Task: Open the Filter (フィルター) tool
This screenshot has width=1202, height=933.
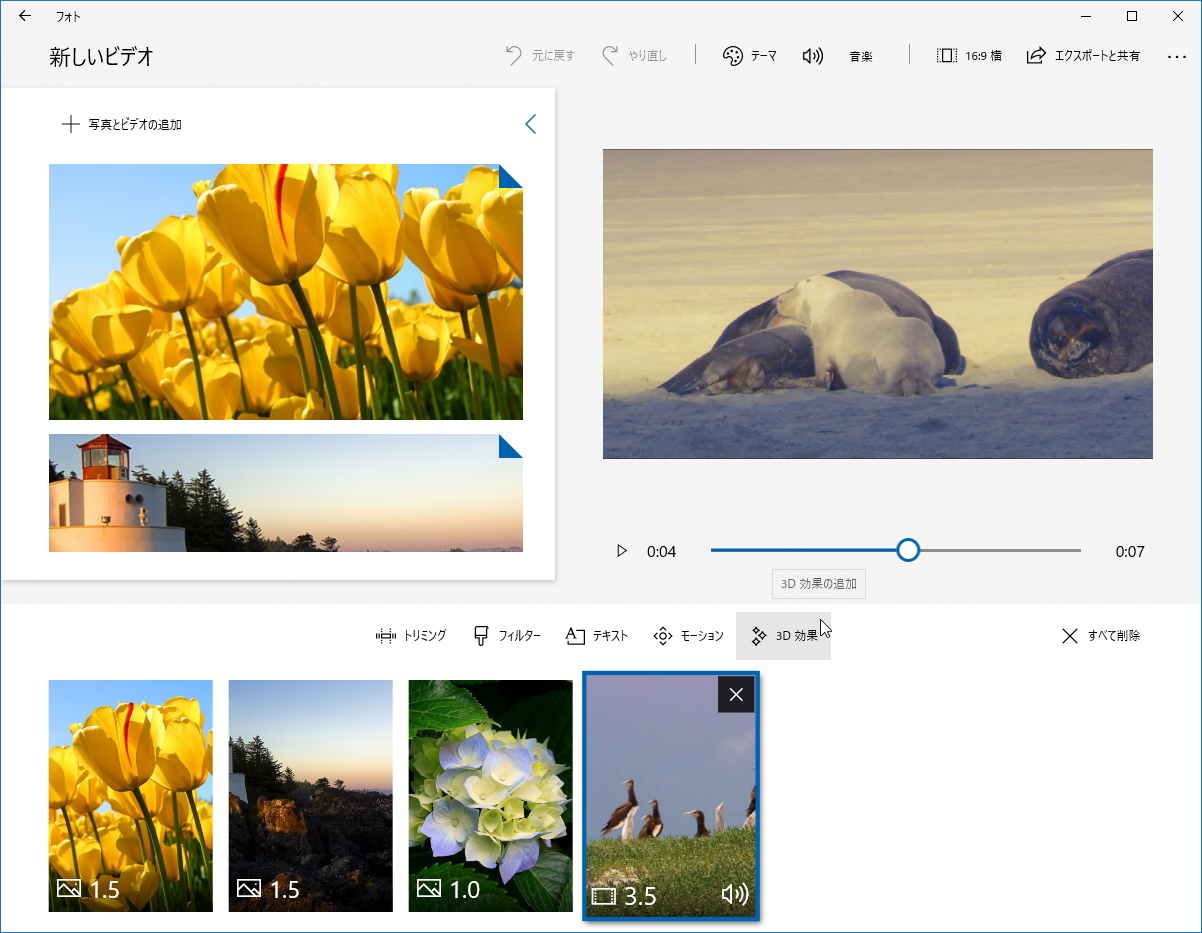Action: 507,636
